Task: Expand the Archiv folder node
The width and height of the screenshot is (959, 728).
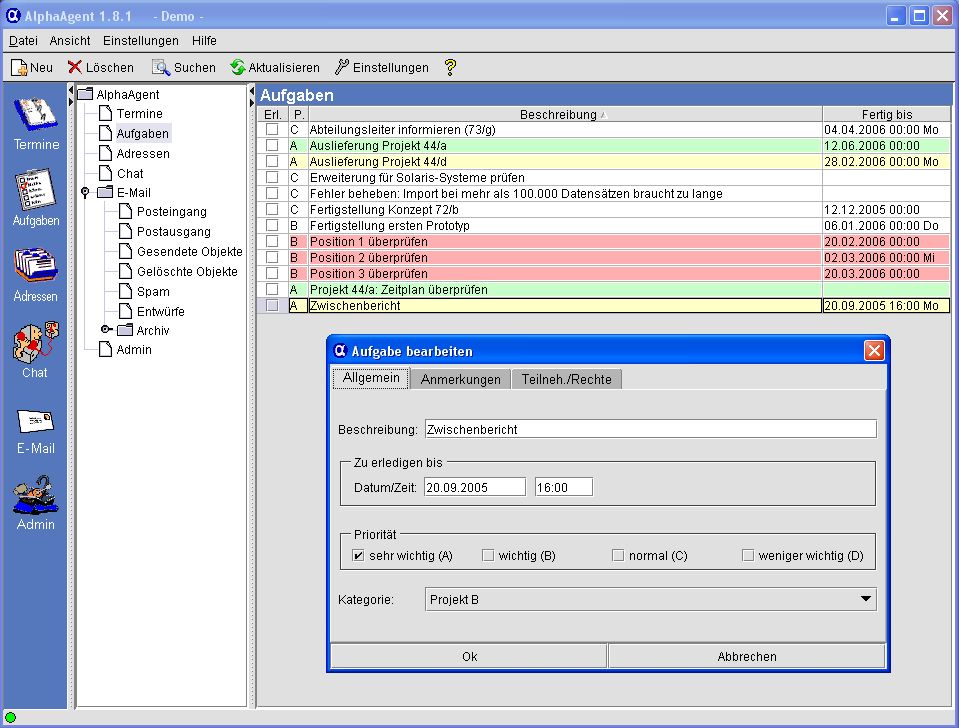Action: click(x=106, y=330)
